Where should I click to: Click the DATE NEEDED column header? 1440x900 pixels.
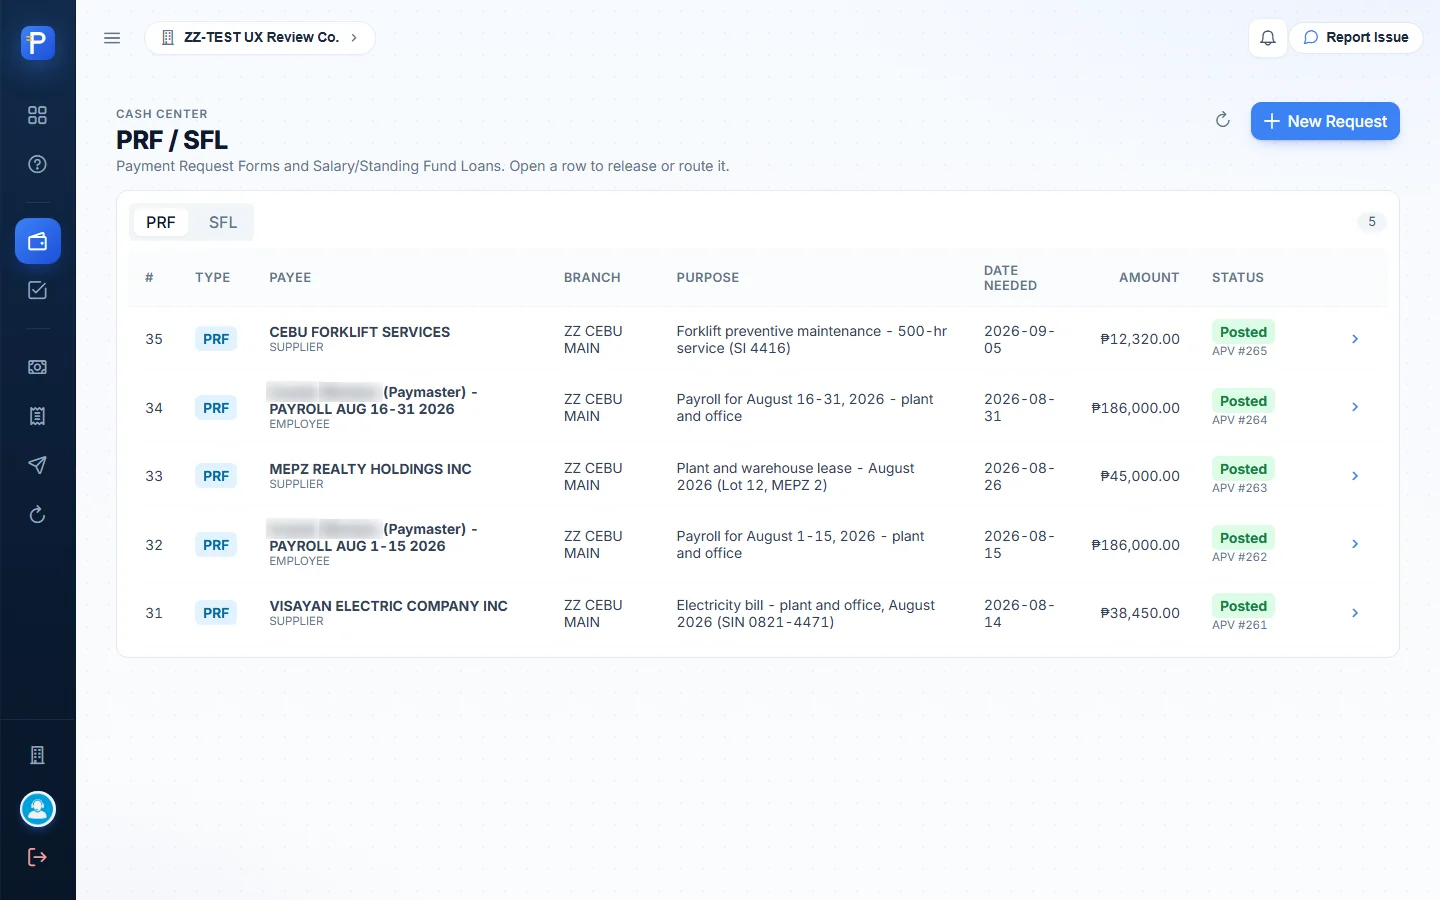pos(1010,278)
